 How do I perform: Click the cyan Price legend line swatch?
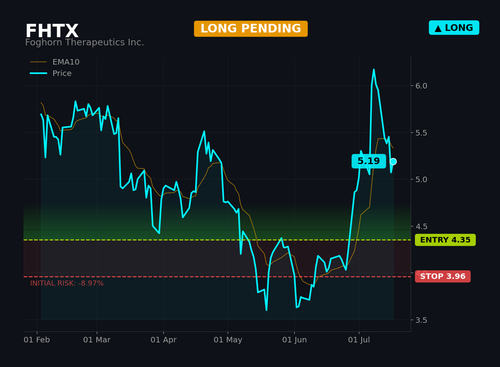click(x=38, y=73)
